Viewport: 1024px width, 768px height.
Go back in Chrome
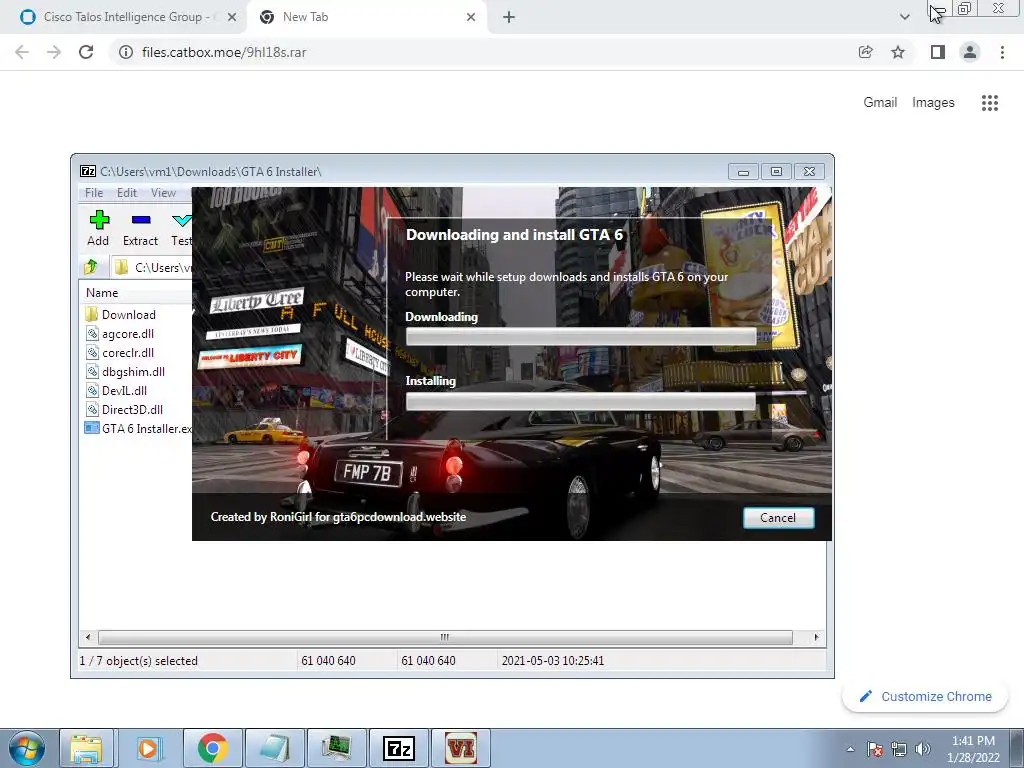tap(22, 52)
